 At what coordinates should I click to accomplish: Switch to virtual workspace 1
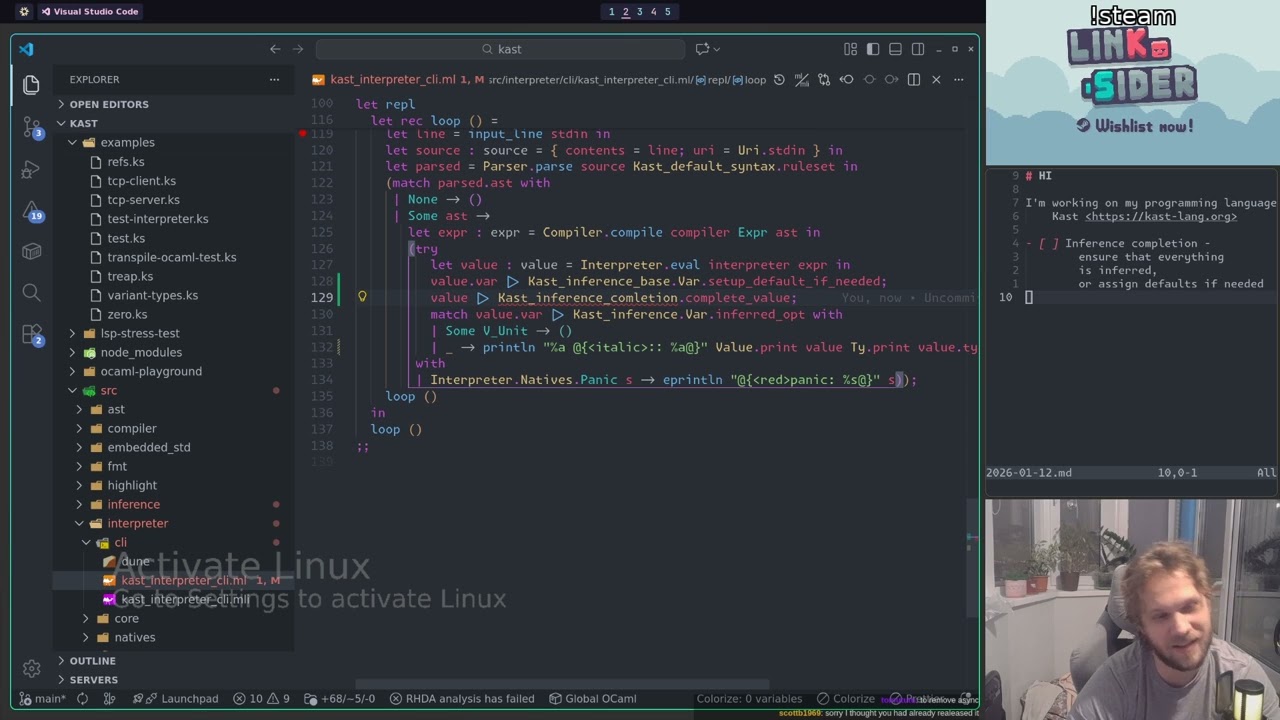(611, 11)
